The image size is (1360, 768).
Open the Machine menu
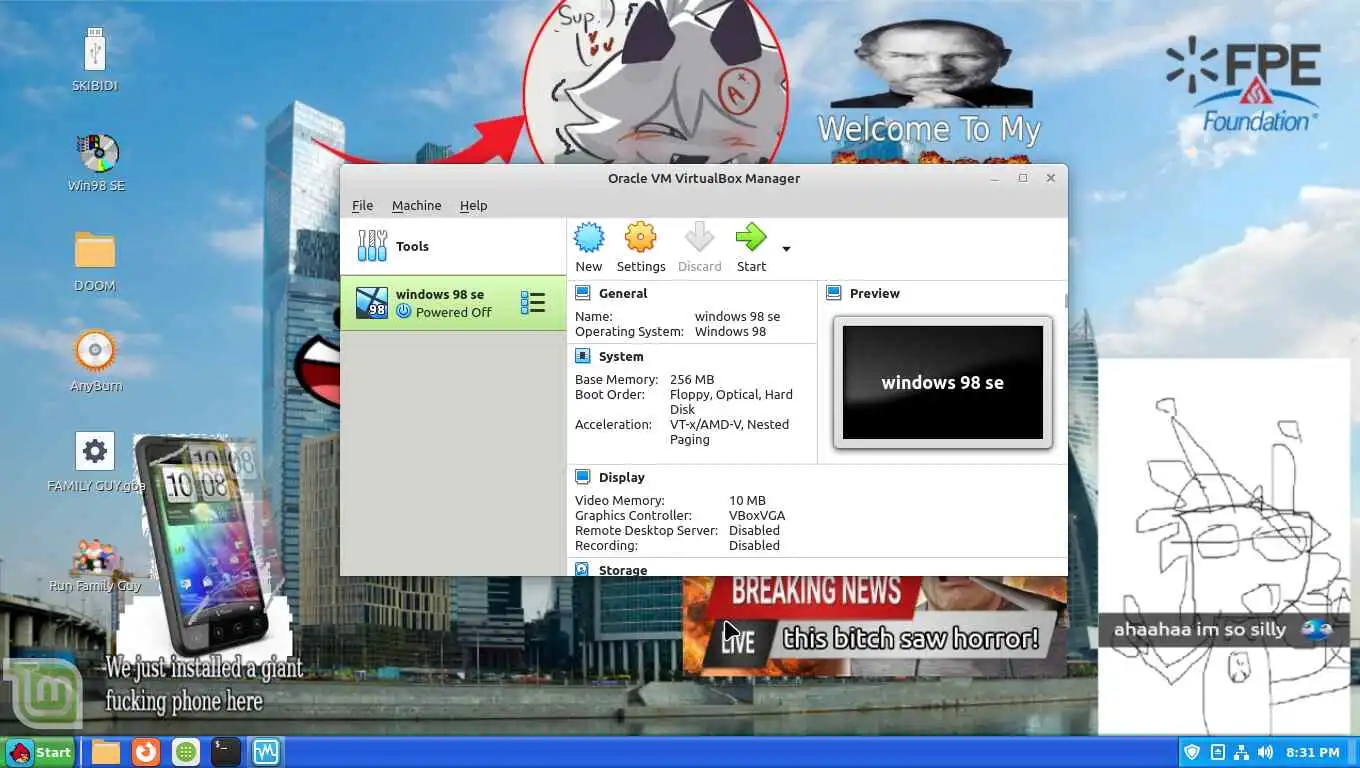tap(416, 205)
